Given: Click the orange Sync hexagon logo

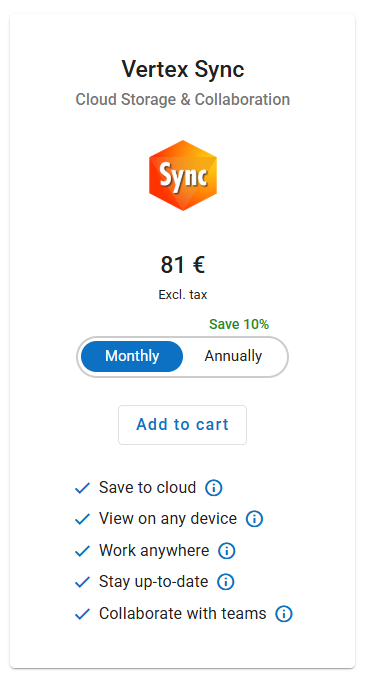Looking at the screenshot, I should 183,176.
